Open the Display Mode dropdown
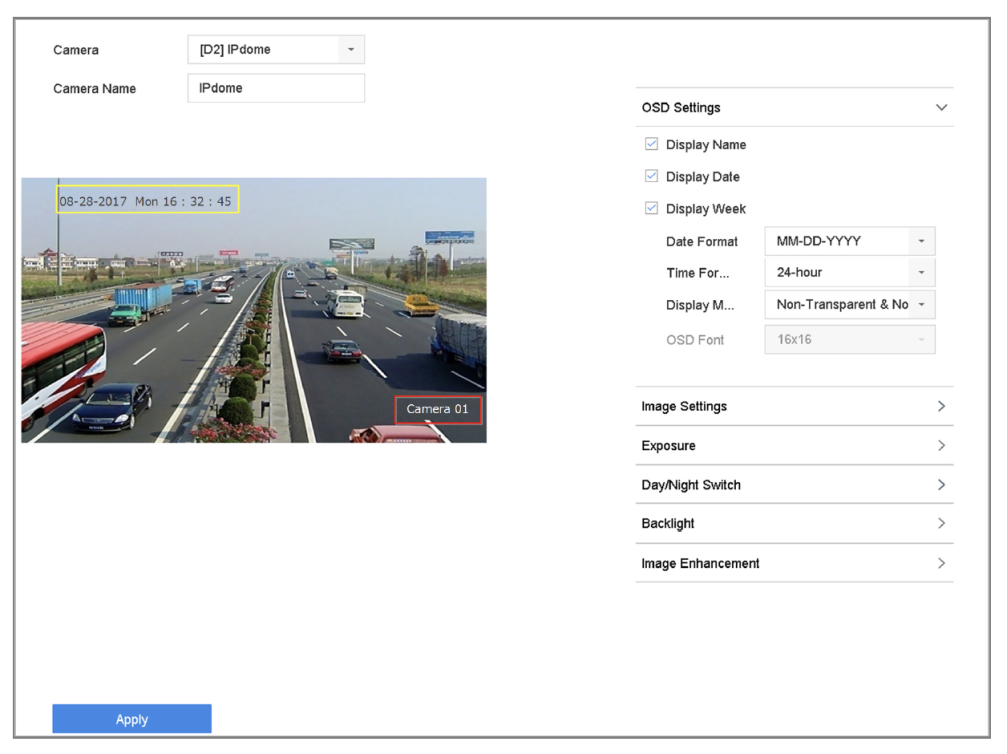This screenshot has height=754, width=1007. 849,305
